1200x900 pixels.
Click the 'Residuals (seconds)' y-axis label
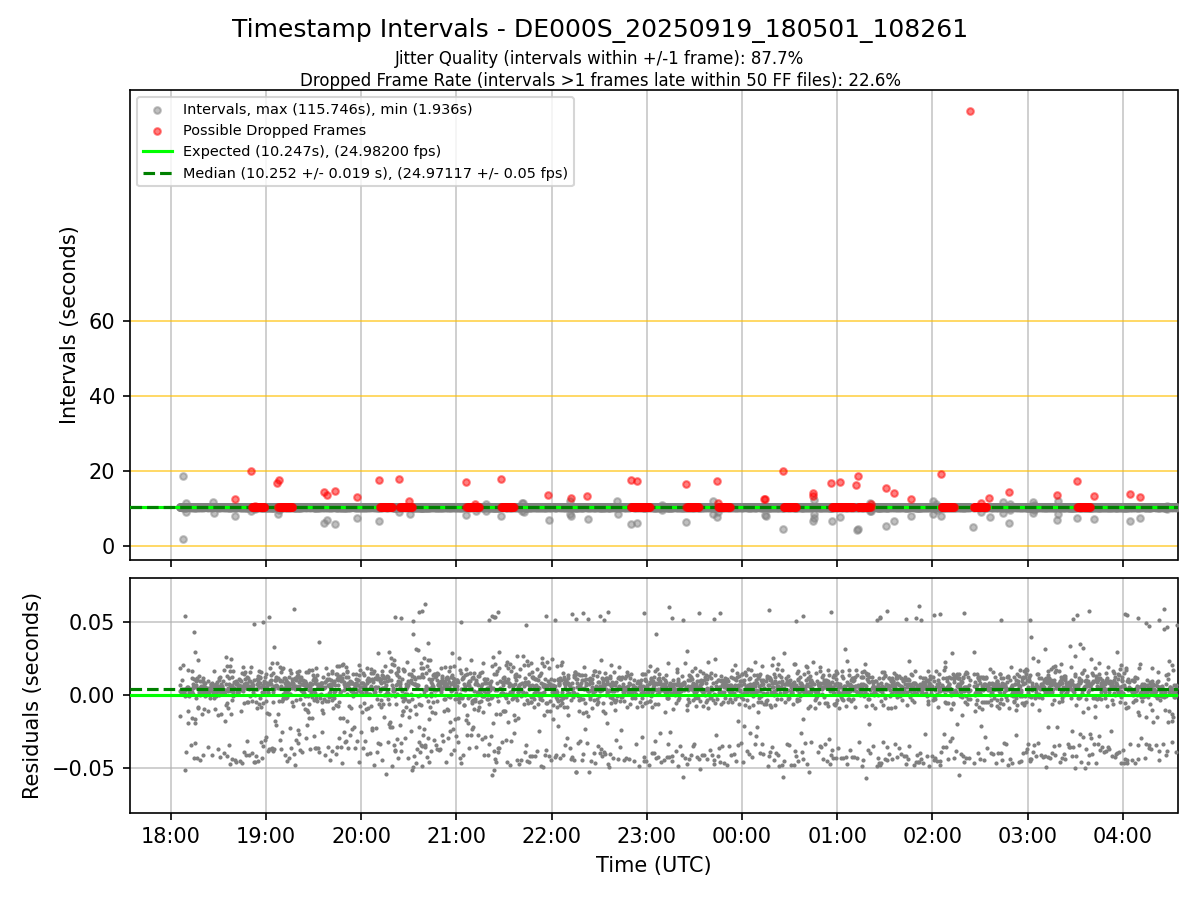coord(32,696)
